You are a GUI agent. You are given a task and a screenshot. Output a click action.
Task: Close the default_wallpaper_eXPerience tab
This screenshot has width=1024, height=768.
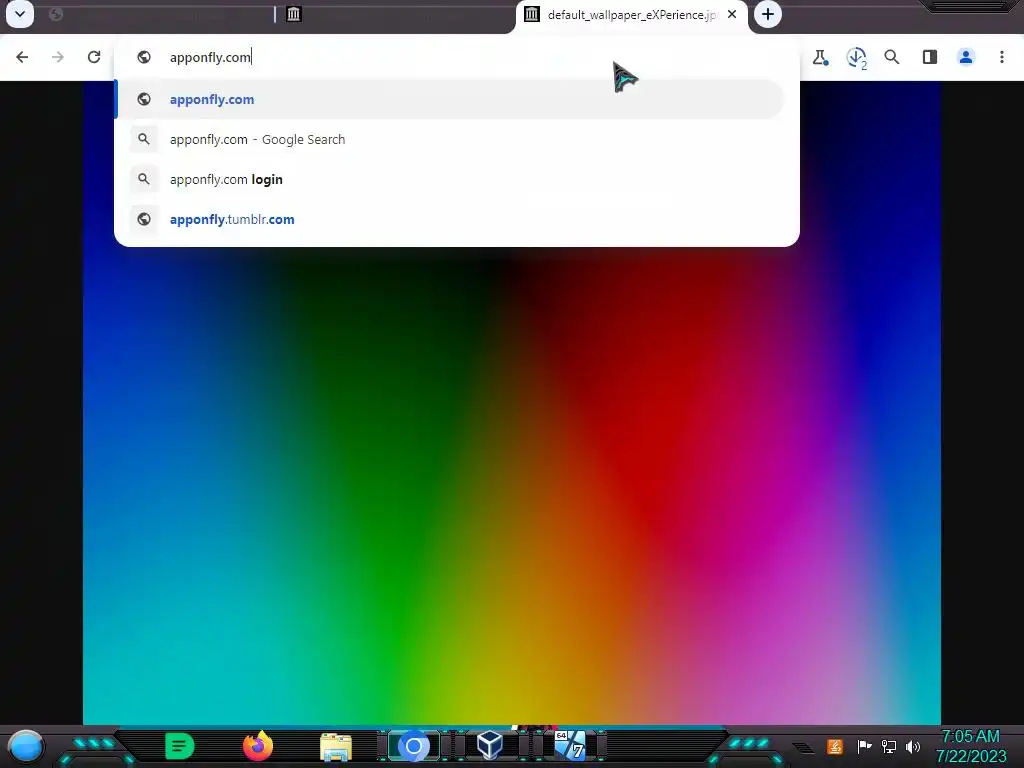tap(732, 14)
